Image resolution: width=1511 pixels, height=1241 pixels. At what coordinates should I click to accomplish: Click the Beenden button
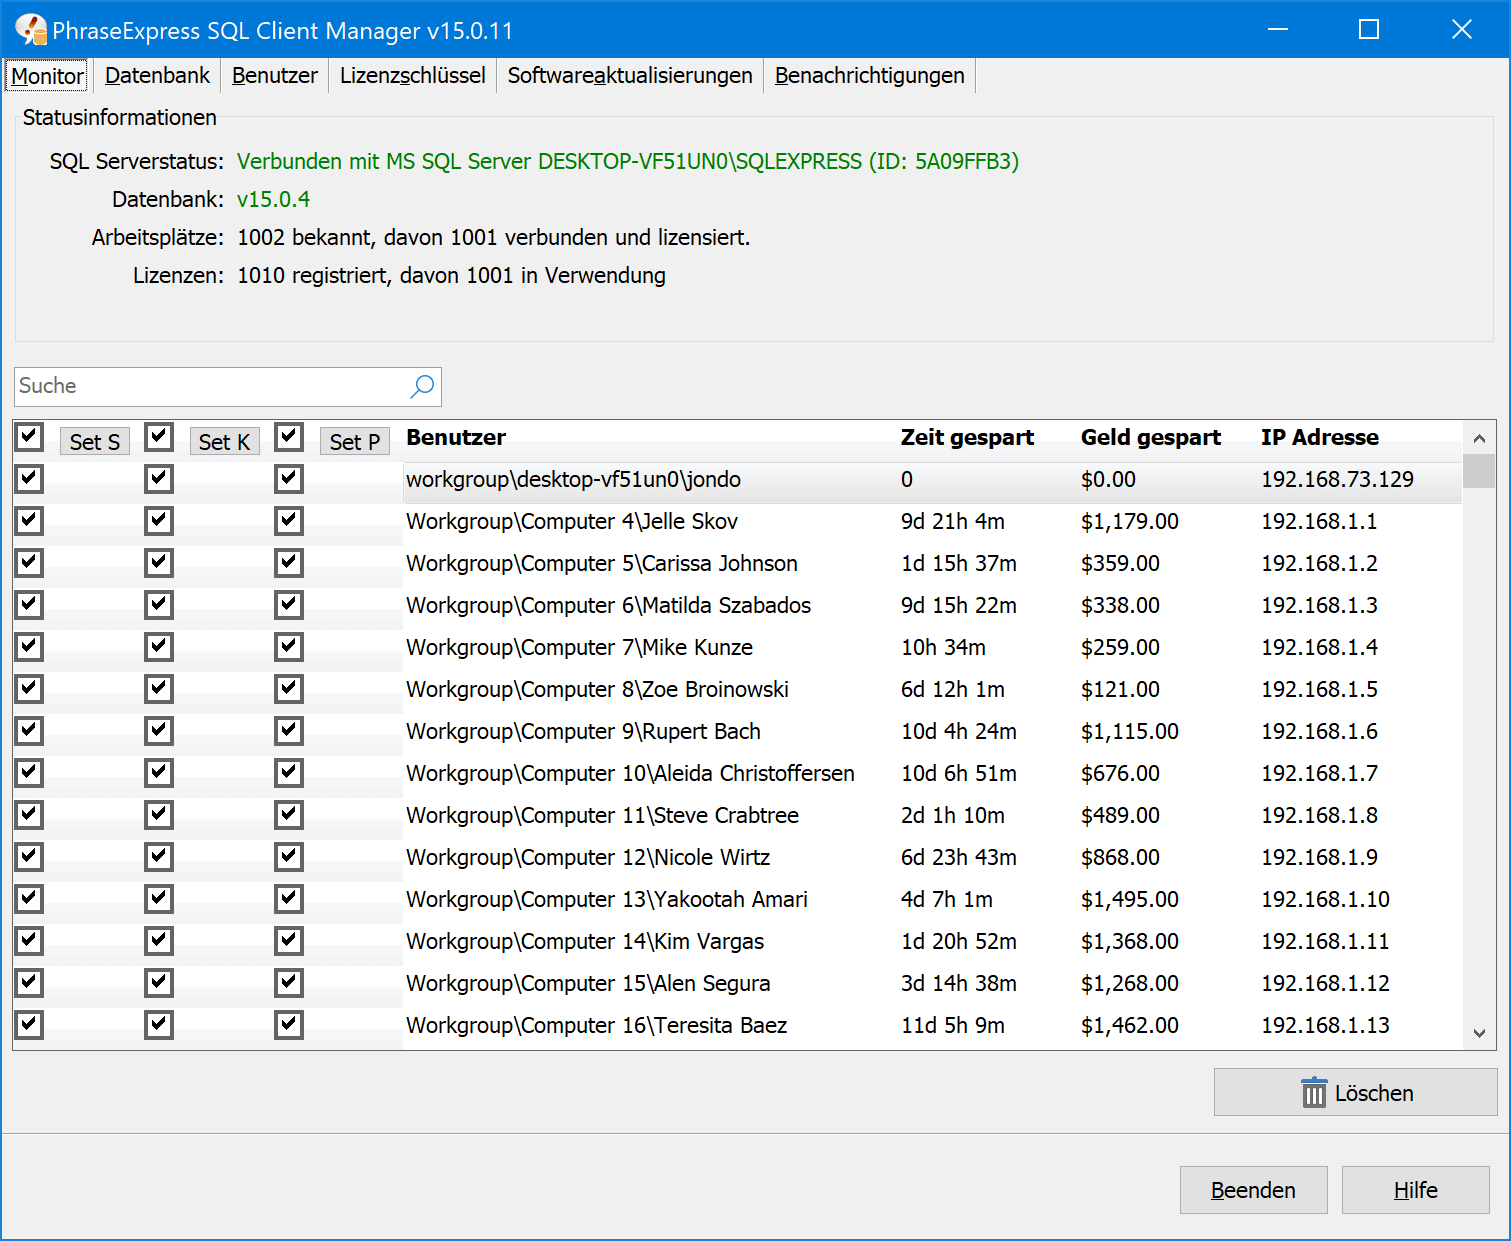(x=1254, y=1190)
